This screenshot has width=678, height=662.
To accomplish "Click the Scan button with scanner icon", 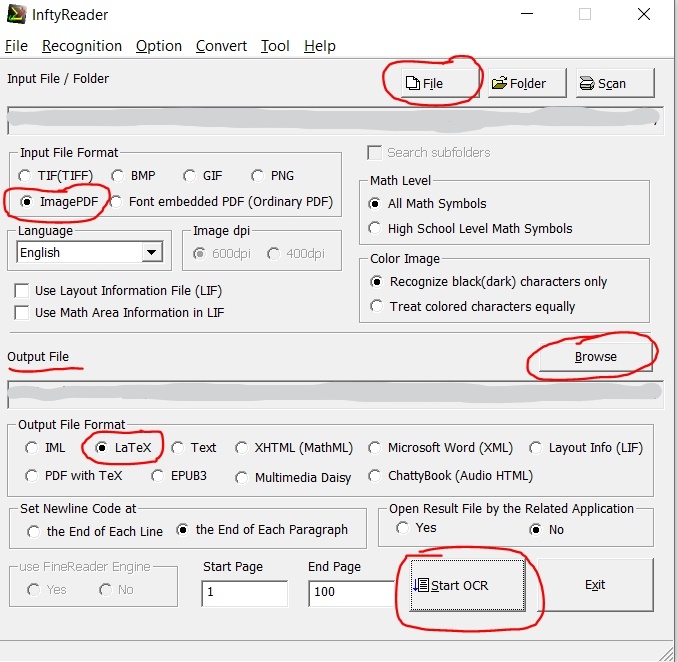I will click(x=615, y=83).
